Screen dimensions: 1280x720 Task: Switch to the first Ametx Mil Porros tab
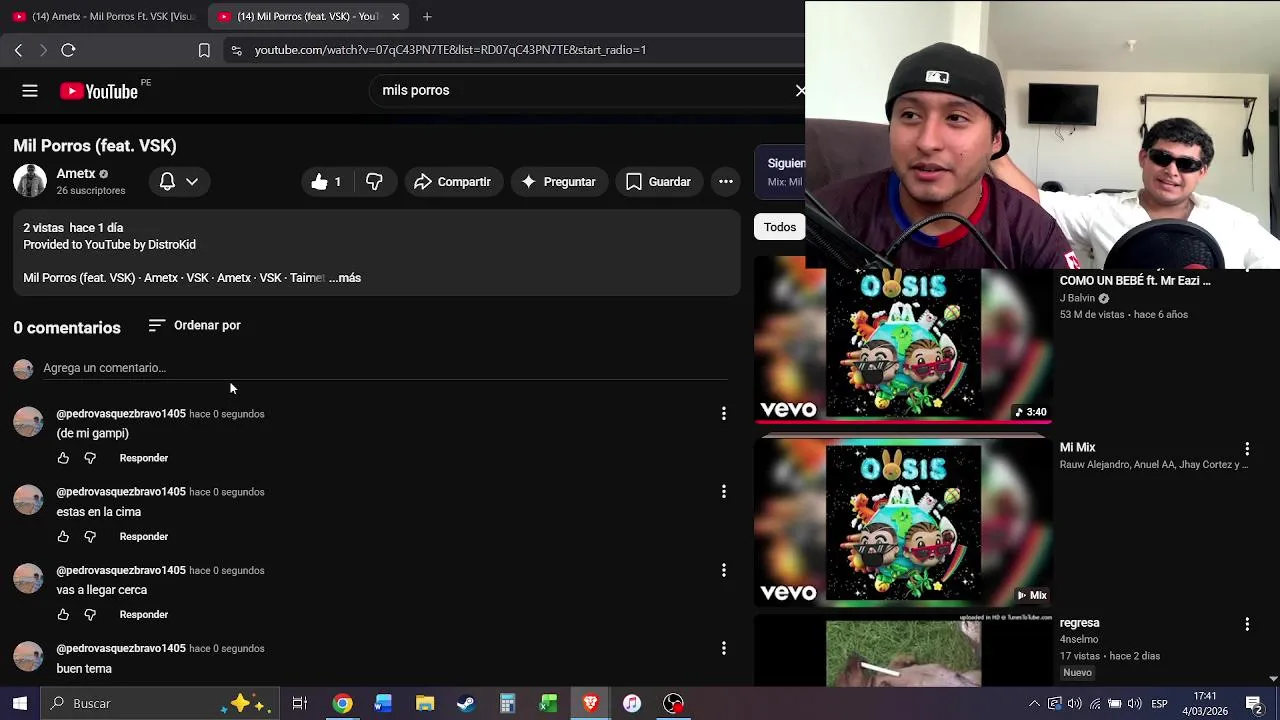(104, 16)
